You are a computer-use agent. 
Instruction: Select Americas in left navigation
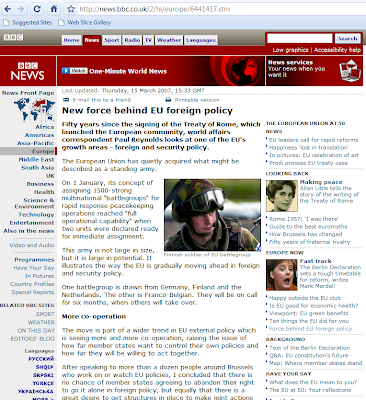coord(39,135)
